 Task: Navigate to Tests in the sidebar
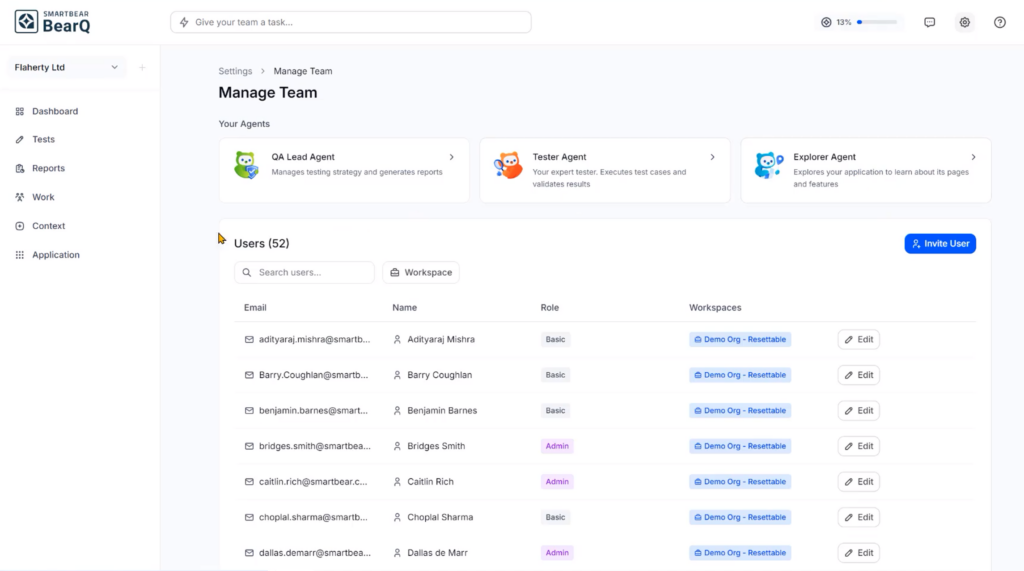tap(43, 140)
